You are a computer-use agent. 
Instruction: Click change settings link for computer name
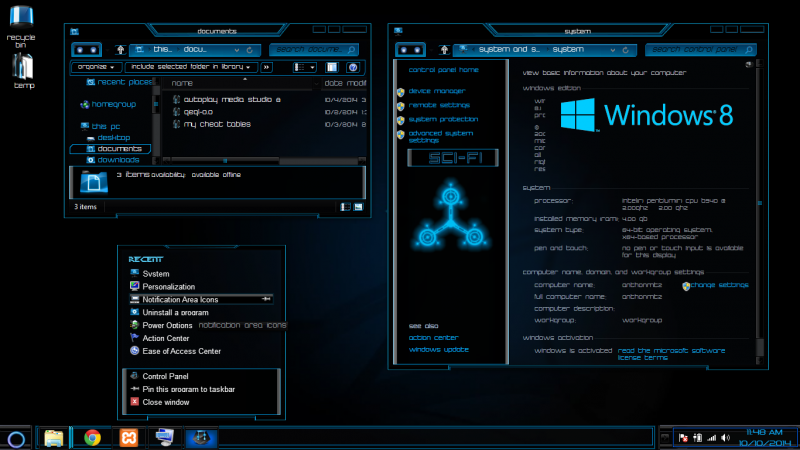(x=719, y=285)
